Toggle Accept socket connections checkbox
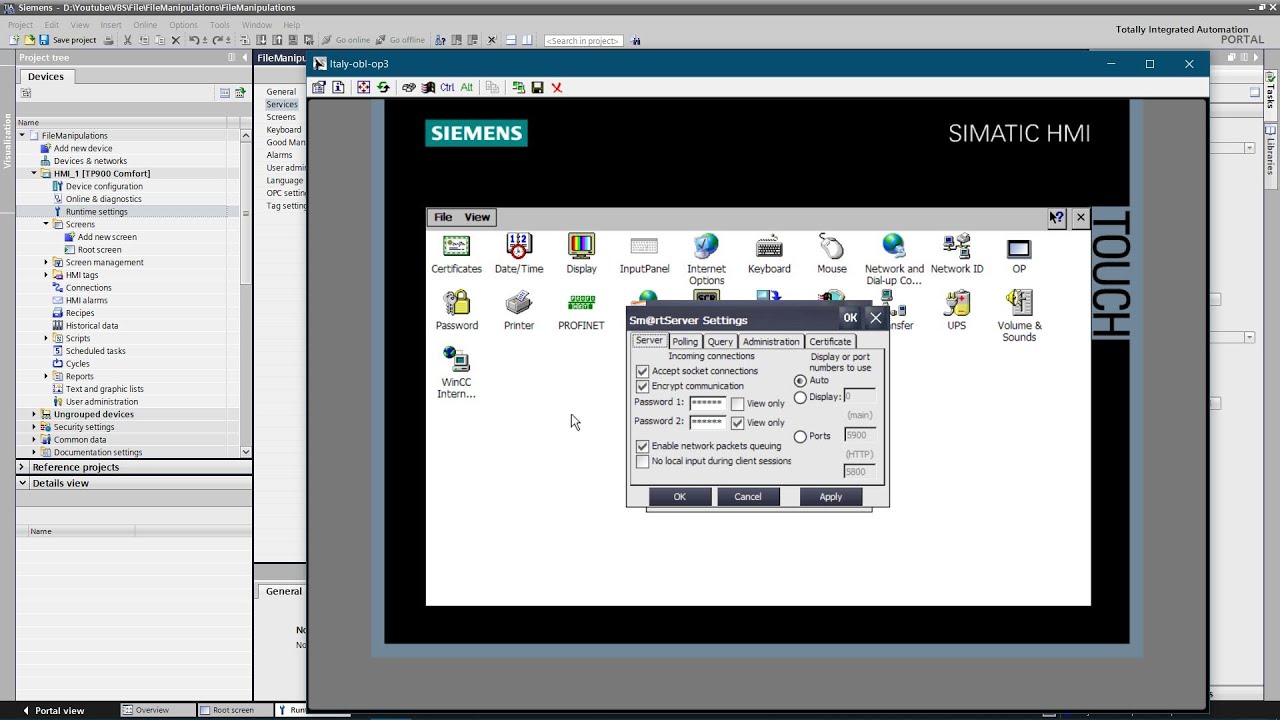1280x720 pixels. pyautogui.click(x=642, y=371)
